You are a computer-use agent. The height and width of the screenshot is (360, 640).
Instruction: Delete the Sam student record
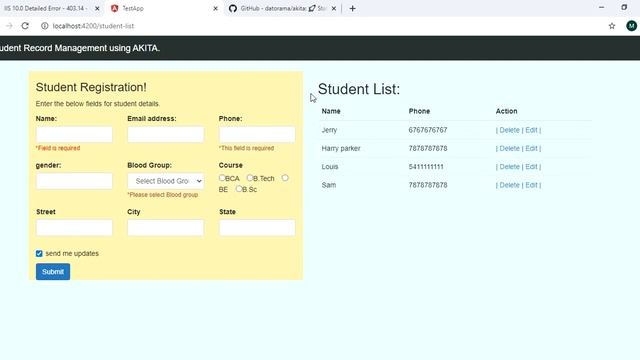click(x=509, y=185)
